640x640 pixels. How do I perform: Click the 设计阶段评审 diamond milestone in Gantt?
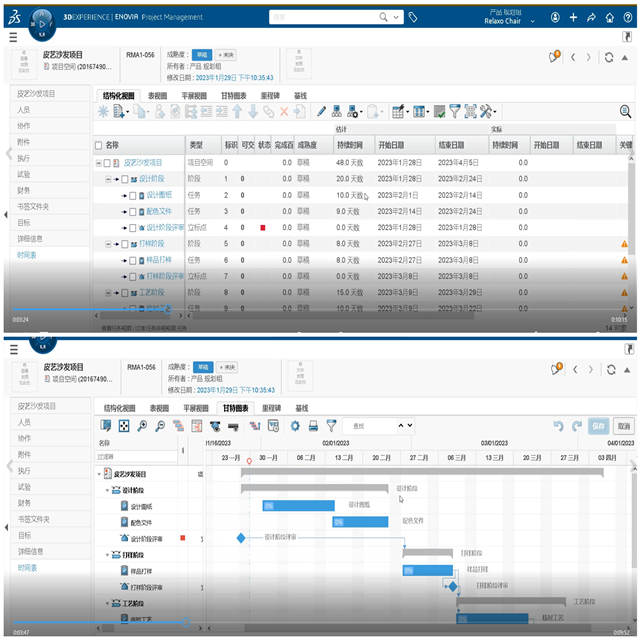241,538
